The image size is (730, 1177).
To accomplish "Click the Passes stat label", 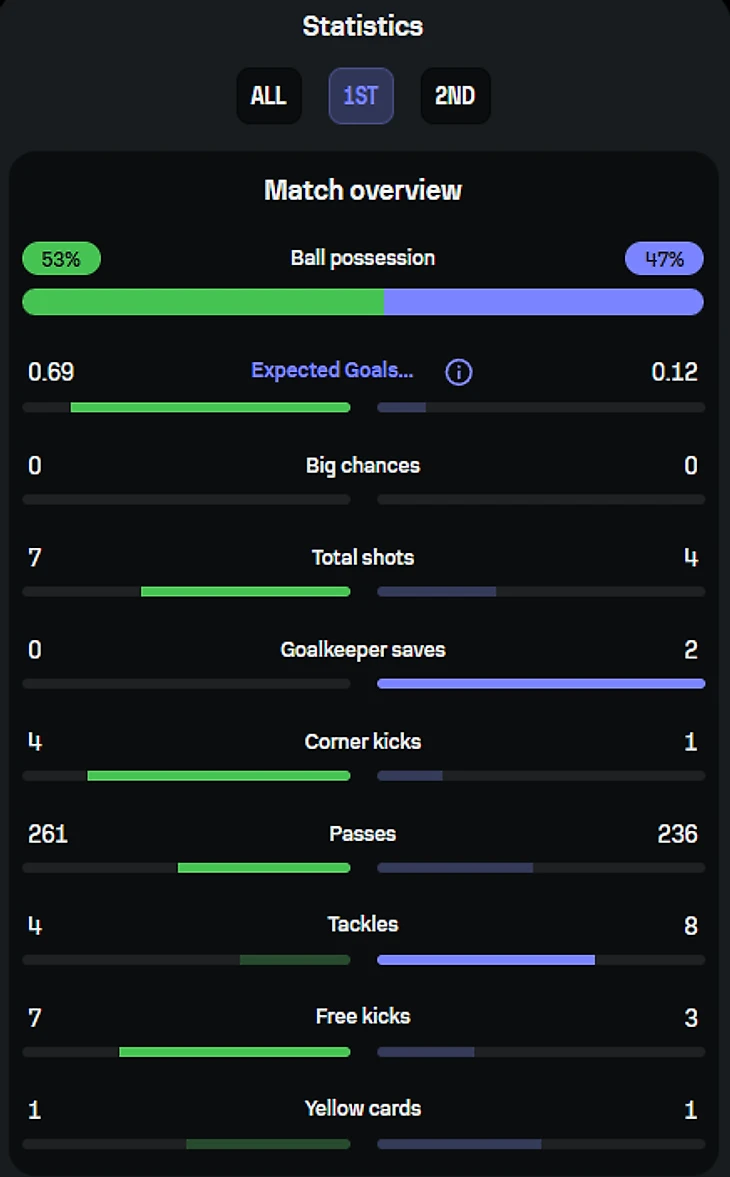I will tap(363, 833).
